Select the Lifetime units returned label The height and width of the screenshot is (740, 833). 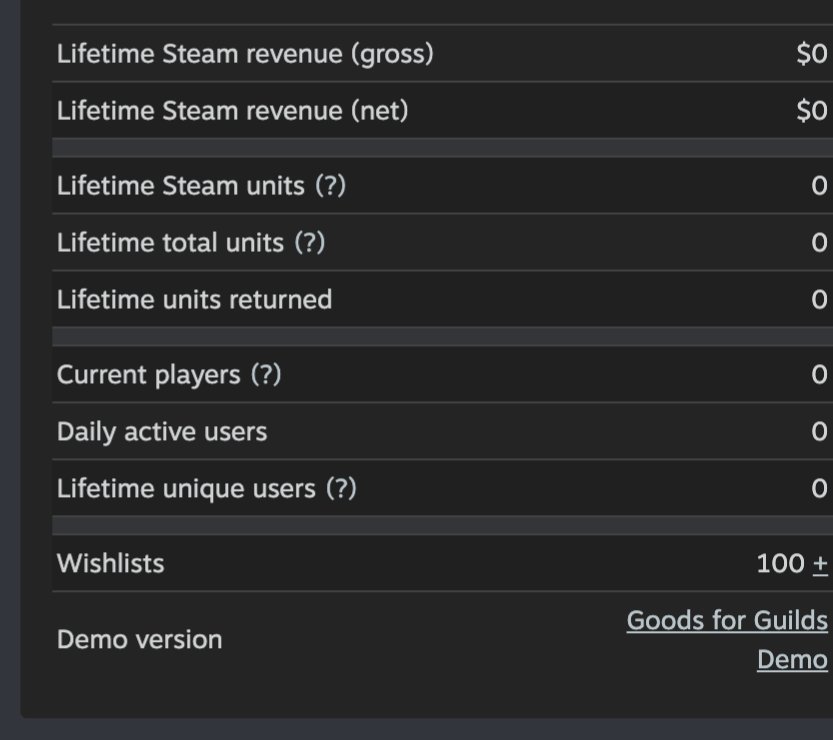tap(194, 300)
